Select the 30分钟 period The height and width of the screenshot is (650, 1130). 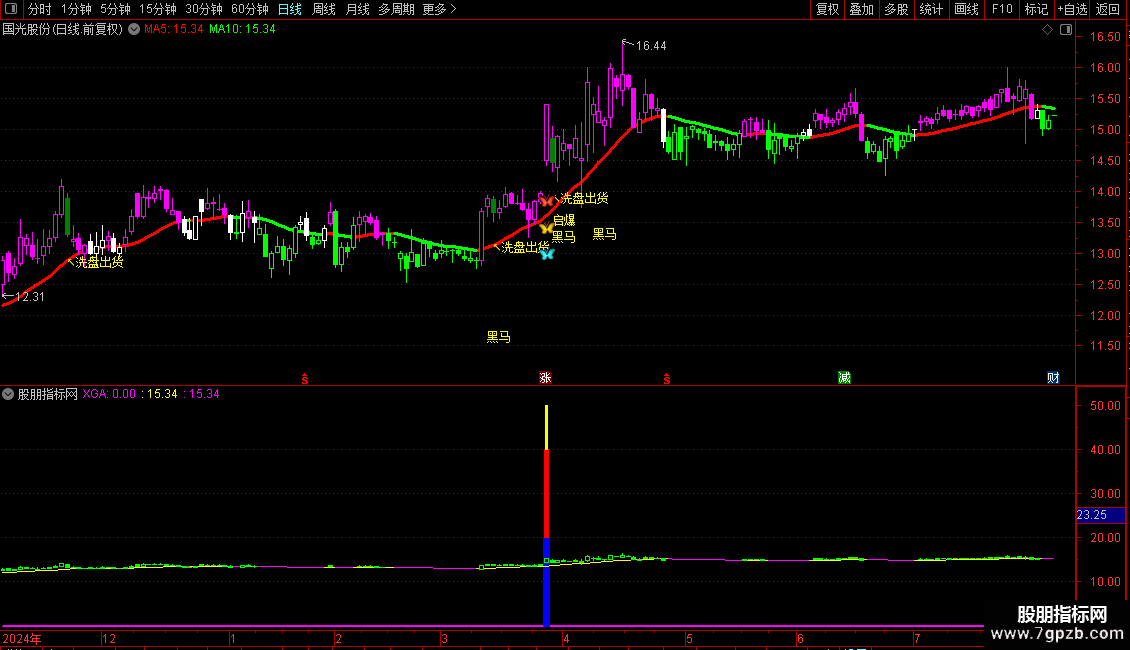coord(204,9)
